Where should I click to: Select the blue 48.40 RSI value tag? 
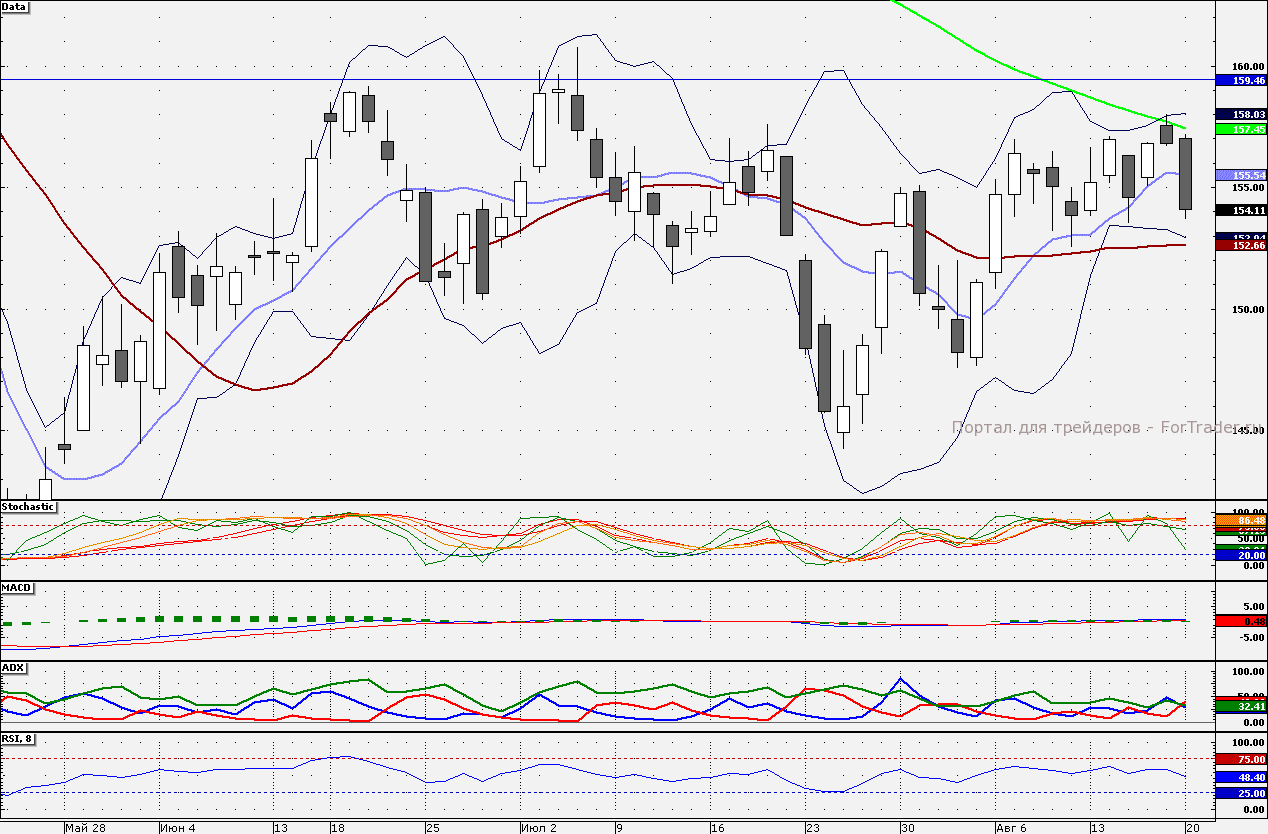pyautogui.click(x=1240, y=777)
